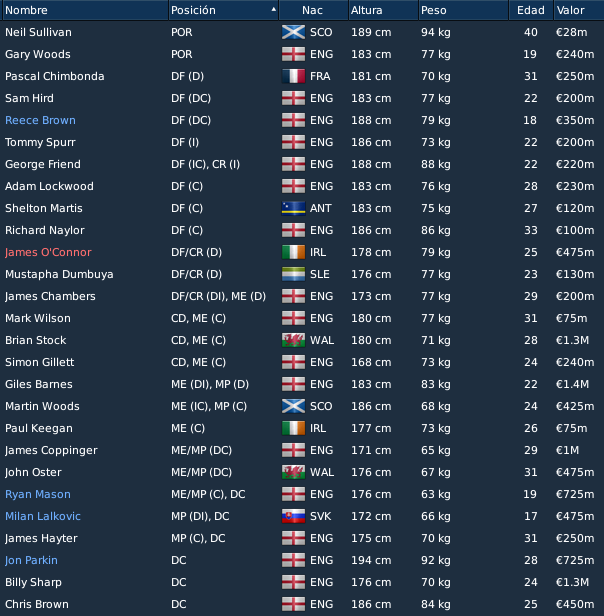Viewport: 604px width, 616px height.
Task: Sort the table by Nombre column
Action: click(86, 10)
